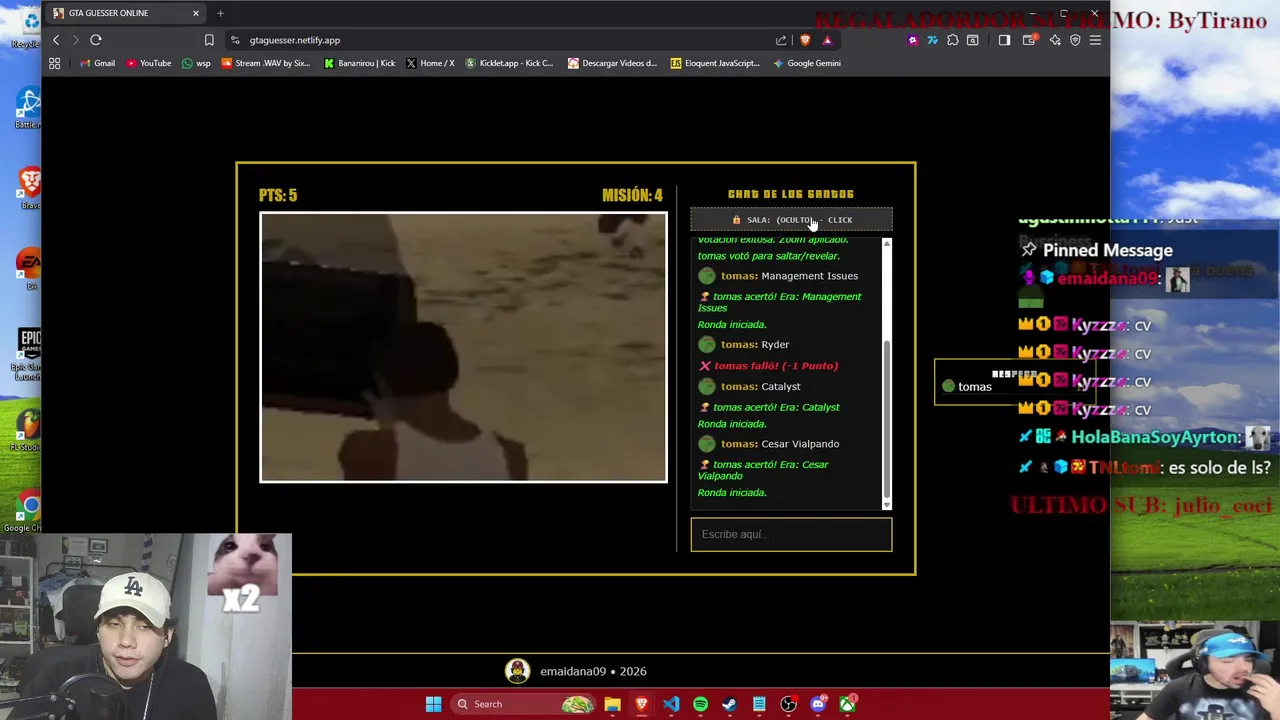Open Brave Leo AI sparkle icon

pyautogui.click(x=1055, y=40)
